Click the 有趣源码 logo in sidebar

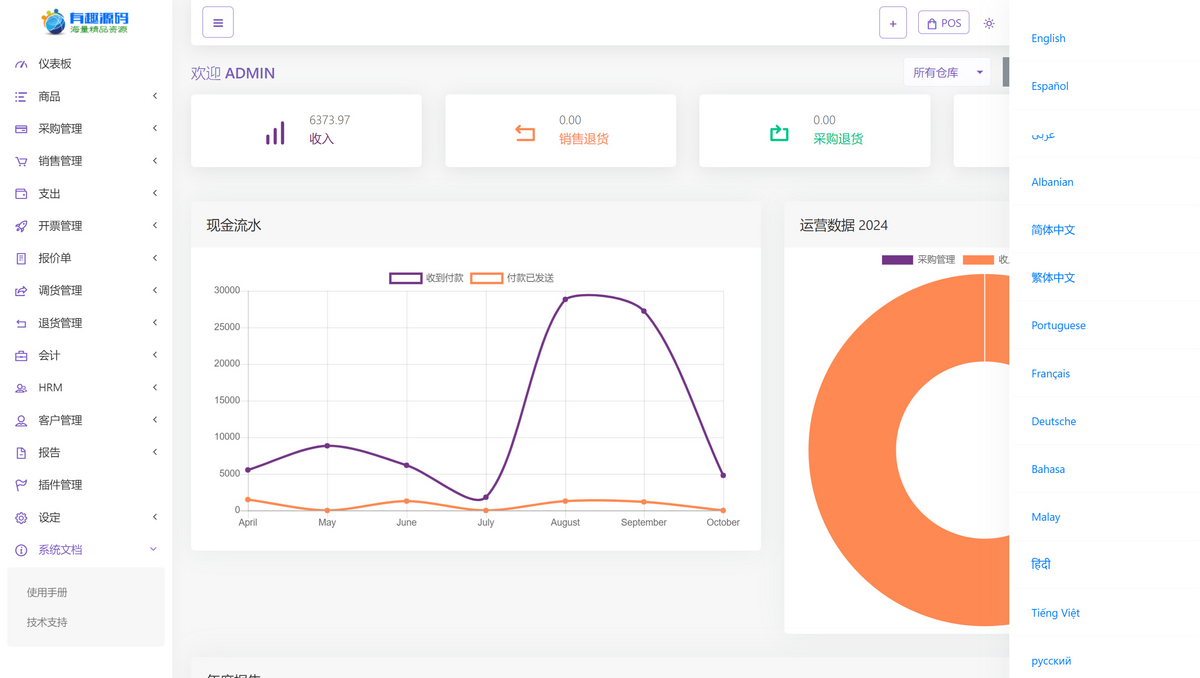click(85, 22)
